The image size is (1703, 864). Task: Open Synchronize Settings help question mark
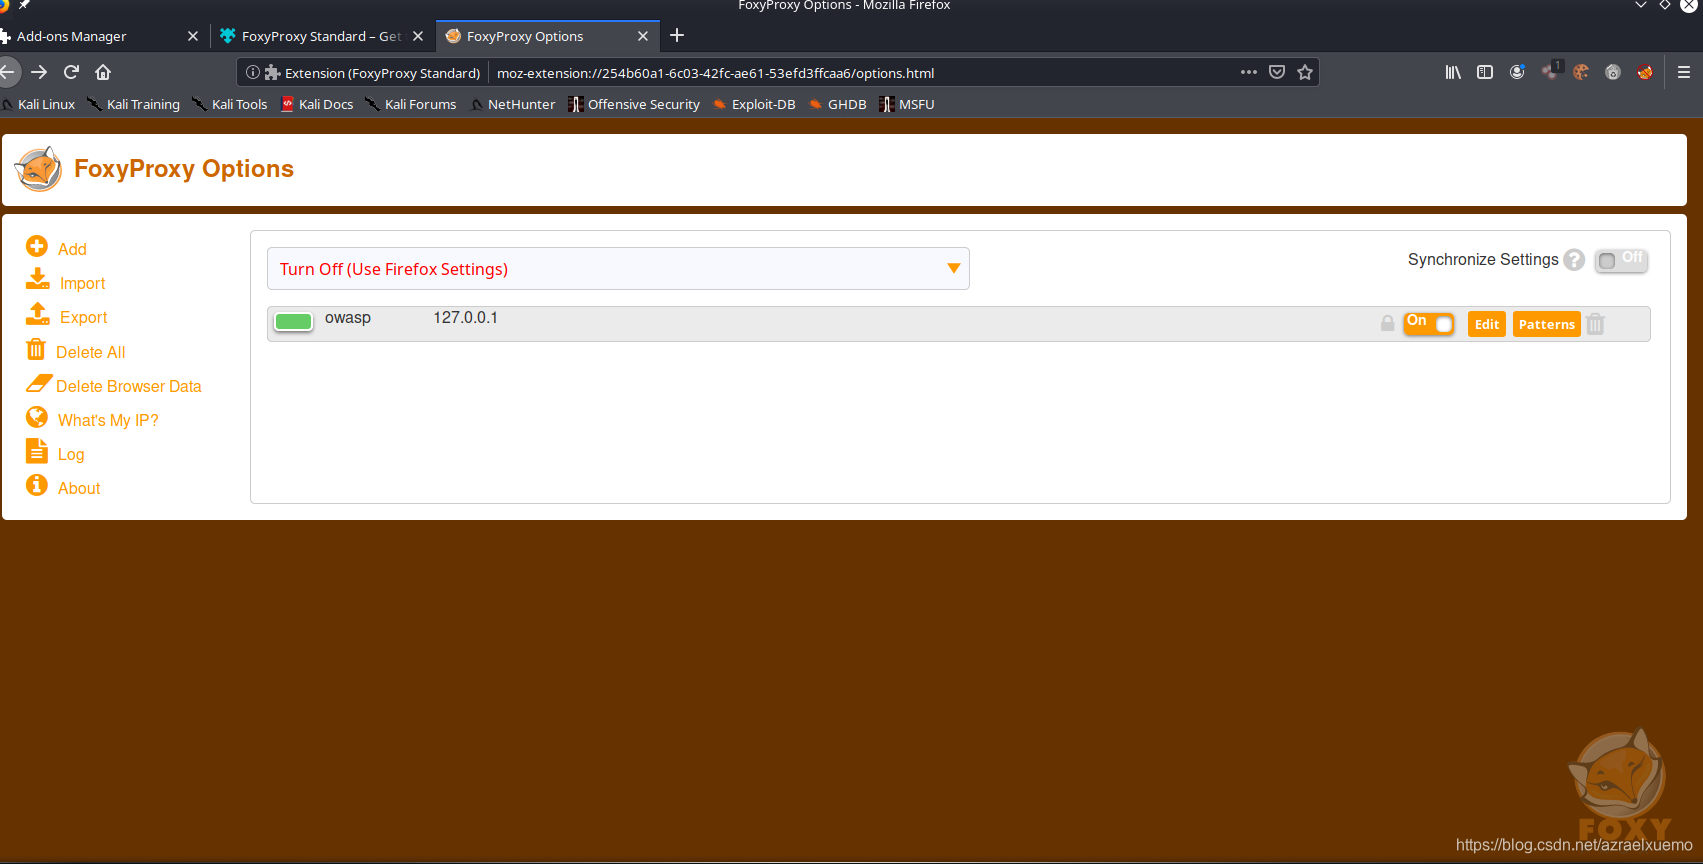(1574, 260)
